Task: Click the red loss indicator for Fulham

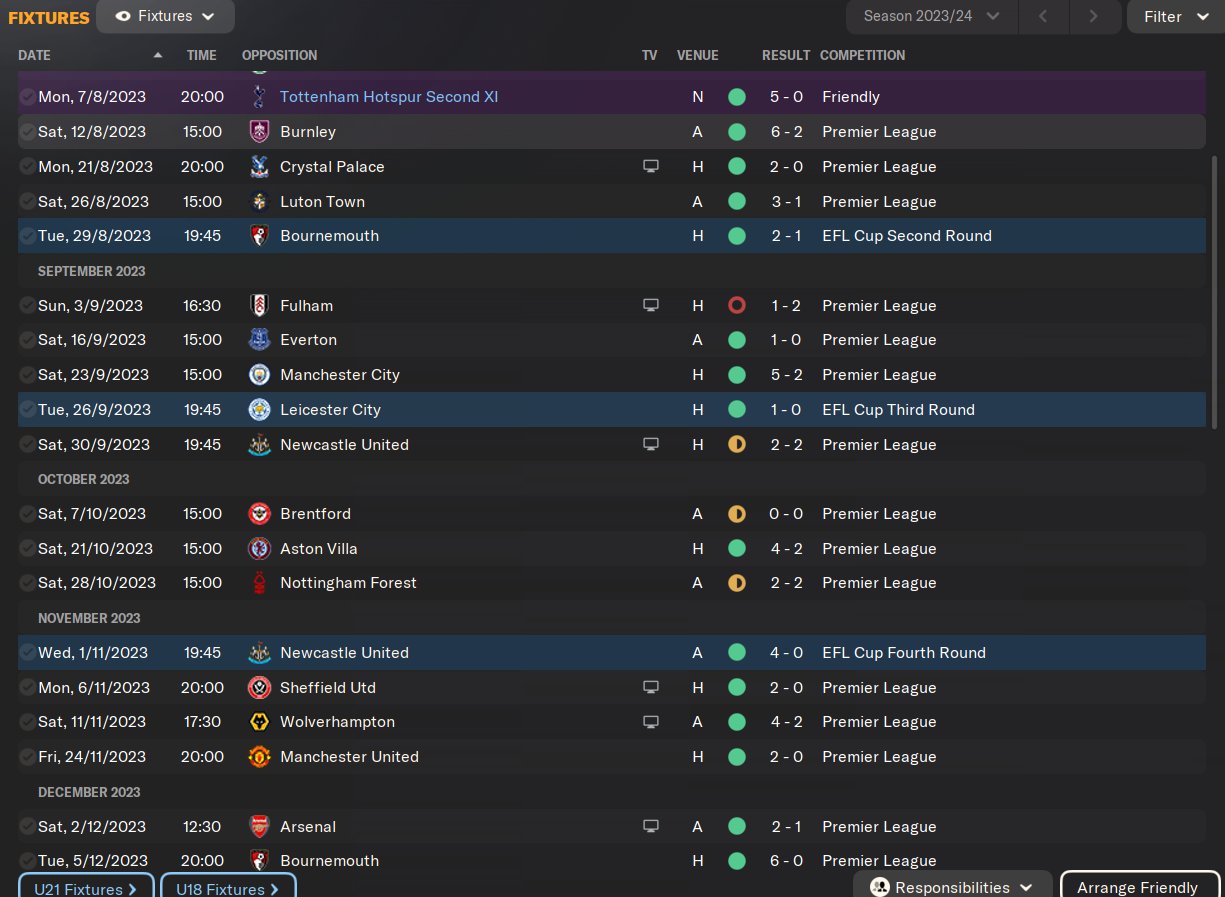Action: click(737, 306)
